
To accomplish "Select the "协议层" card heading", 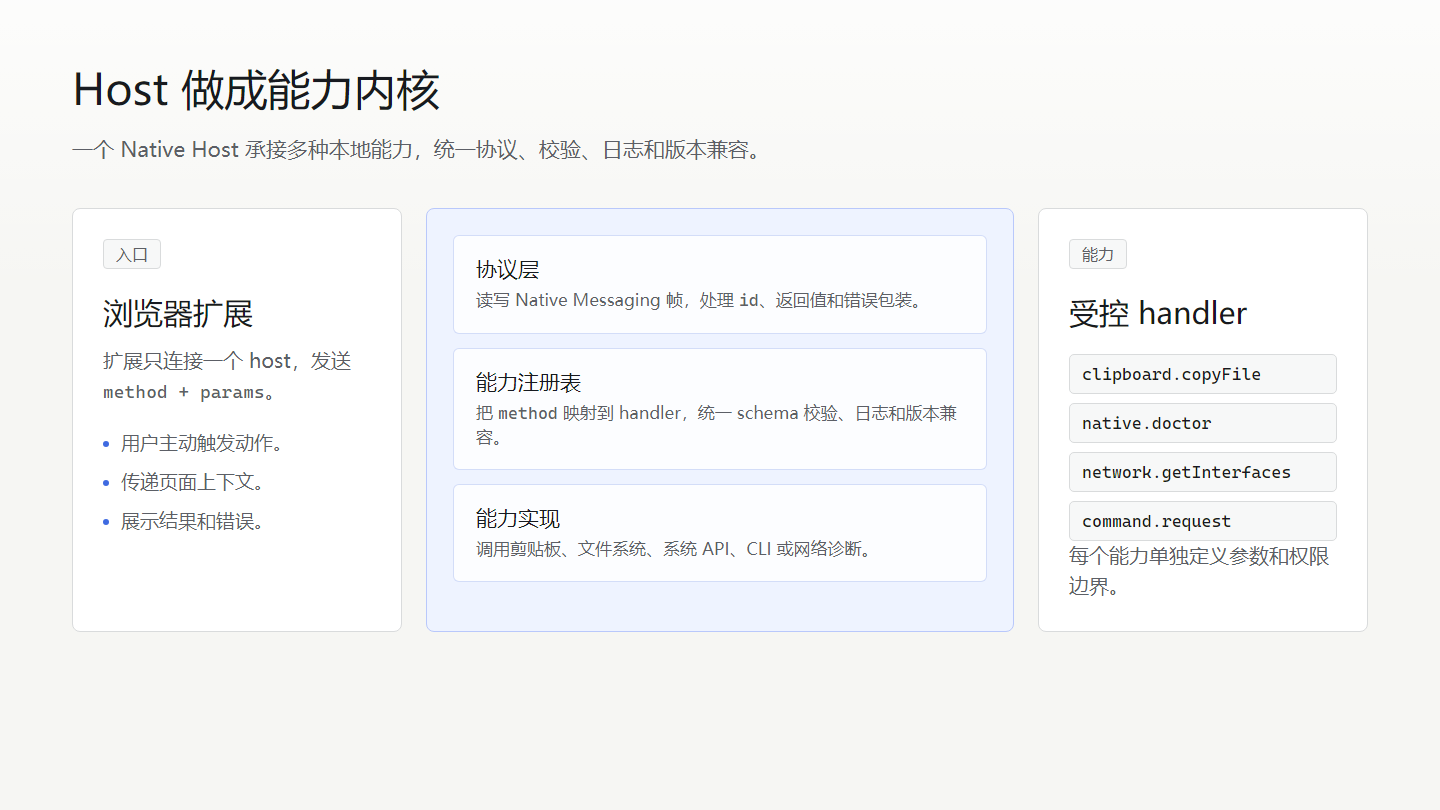I will coord(508,270).
